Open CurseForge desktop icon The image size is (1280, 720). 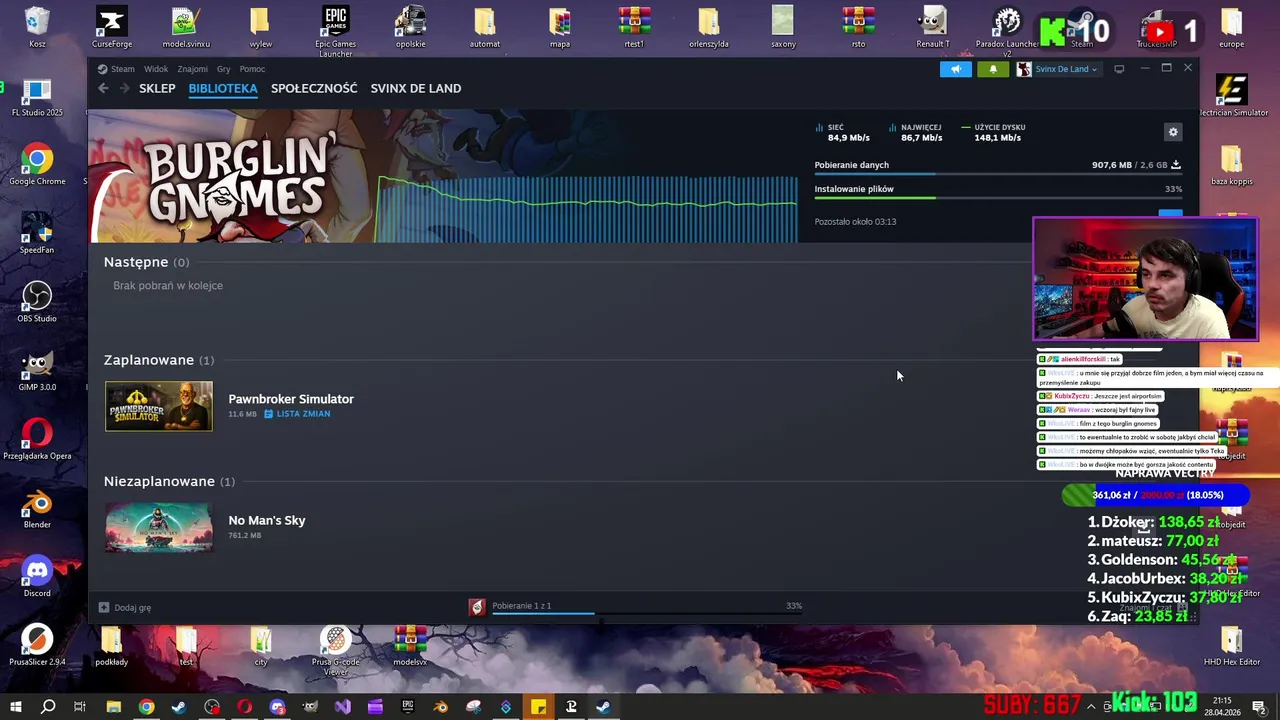(111, 27)
